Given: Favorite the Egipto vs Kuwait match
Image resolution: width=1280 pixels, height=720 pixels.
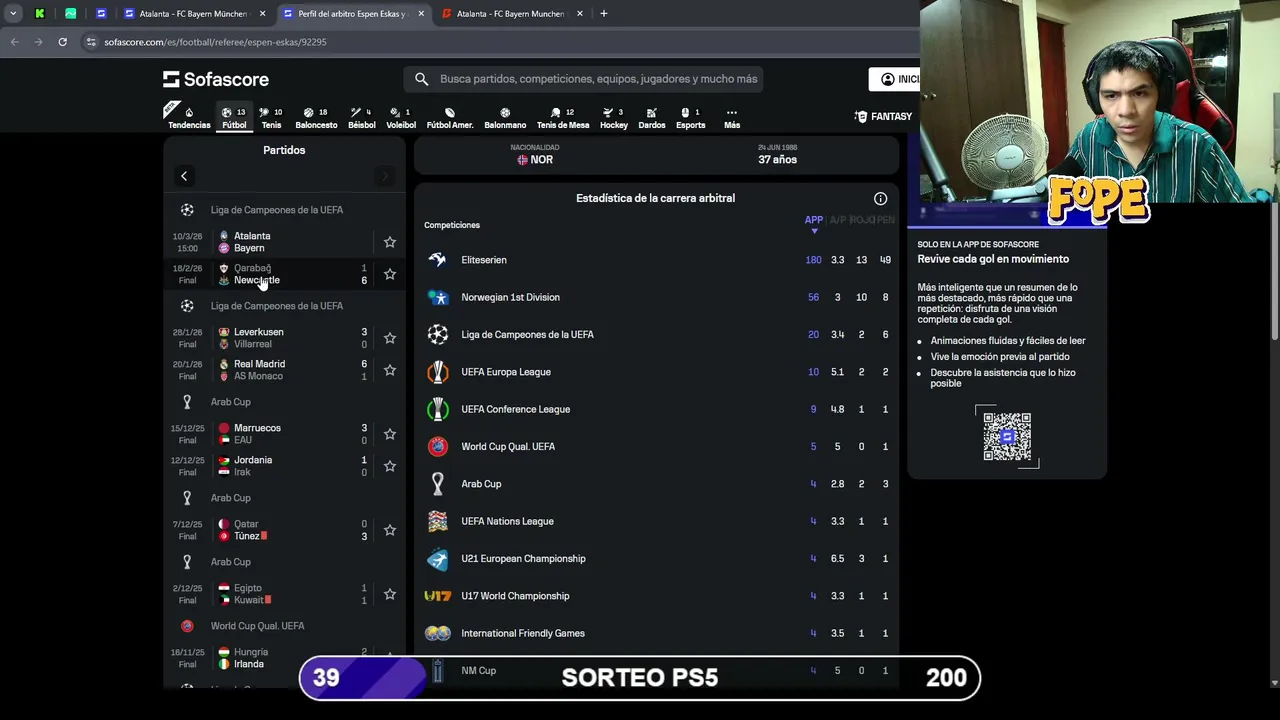Looking at the screenshot, I should [x=390, y=594].
